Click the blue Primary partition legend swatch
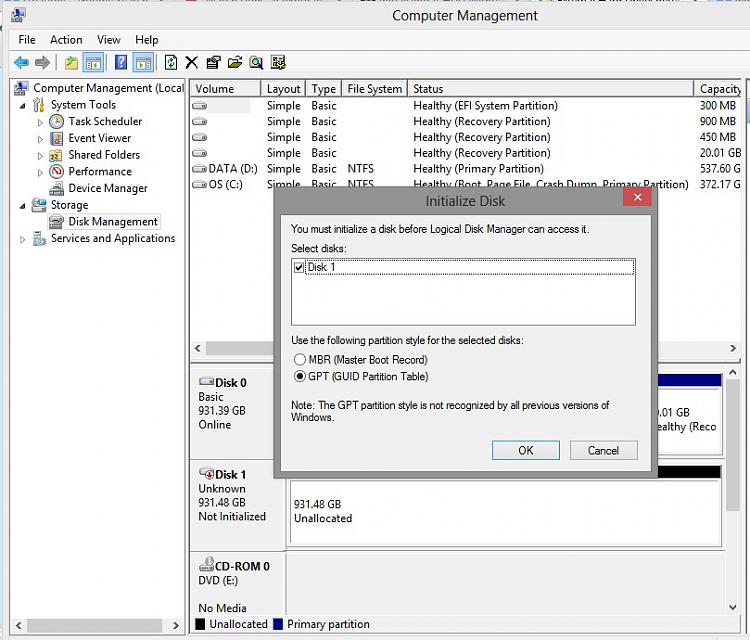Screen dimensions: 750x640 [x=278, y=624]
